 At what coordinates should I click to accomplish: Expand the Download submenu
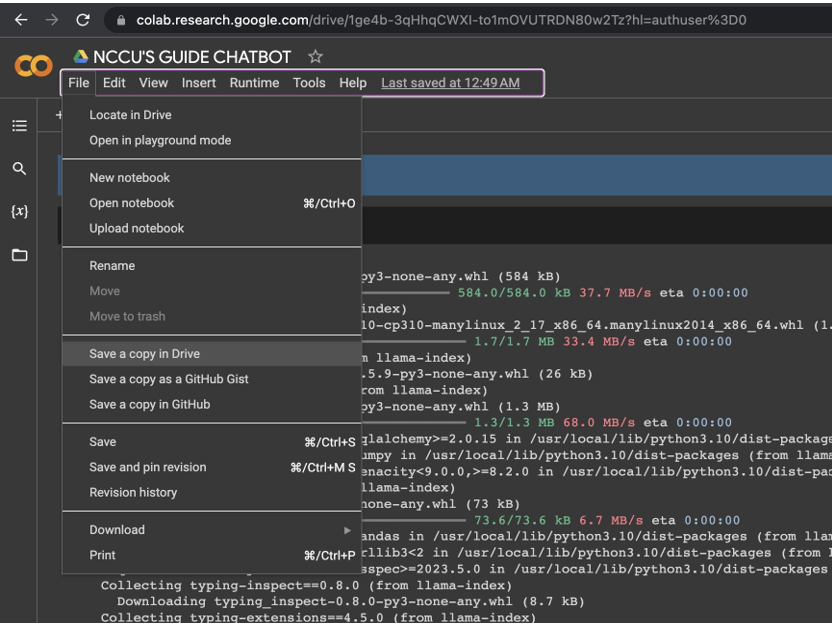[x=117, y=529]
